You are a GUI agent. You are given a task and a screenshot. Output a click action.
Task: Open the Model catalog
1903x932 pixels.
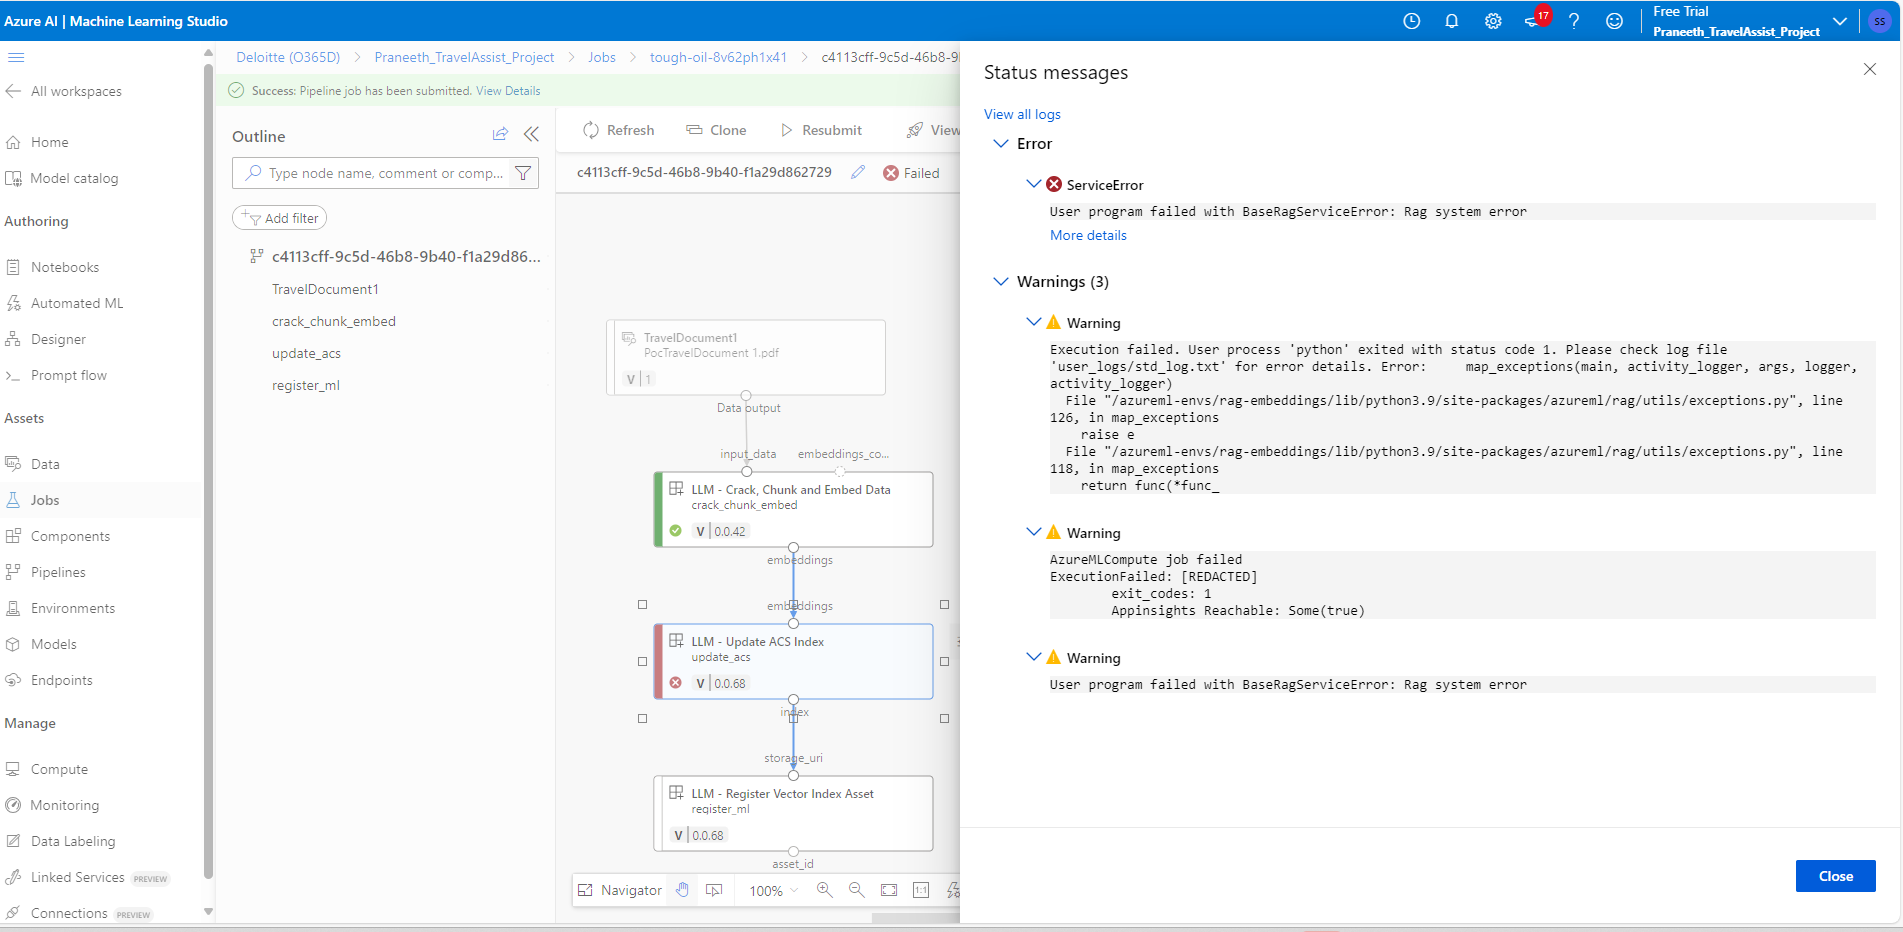tap(73, 178)
